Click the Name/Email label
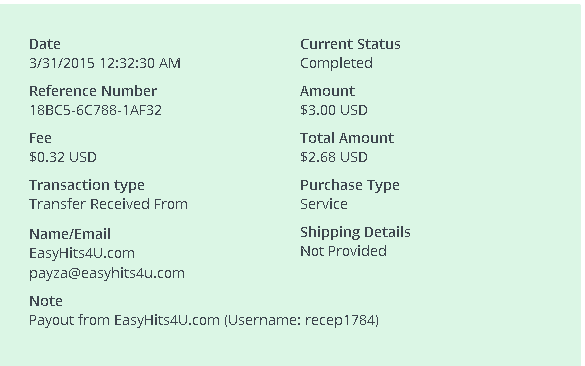 pos(70,234)
